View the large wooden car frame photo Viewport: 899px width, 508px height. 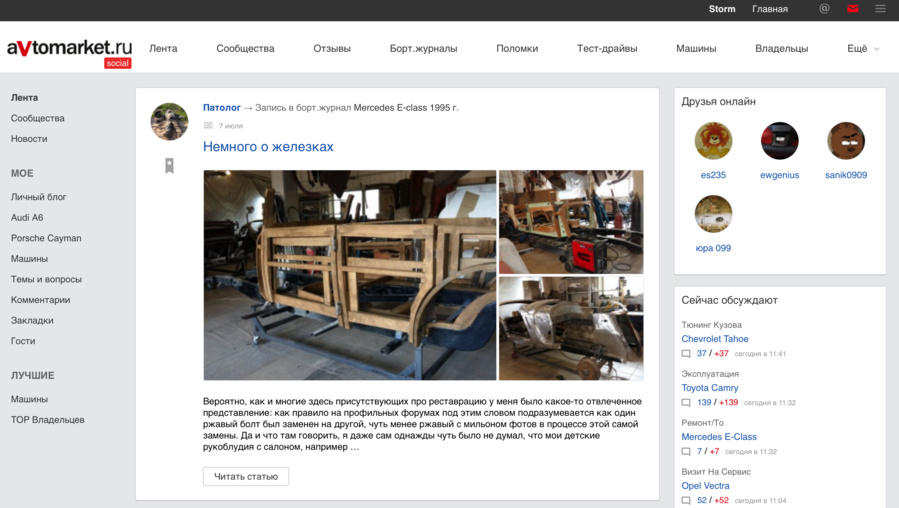pos(350,275)
